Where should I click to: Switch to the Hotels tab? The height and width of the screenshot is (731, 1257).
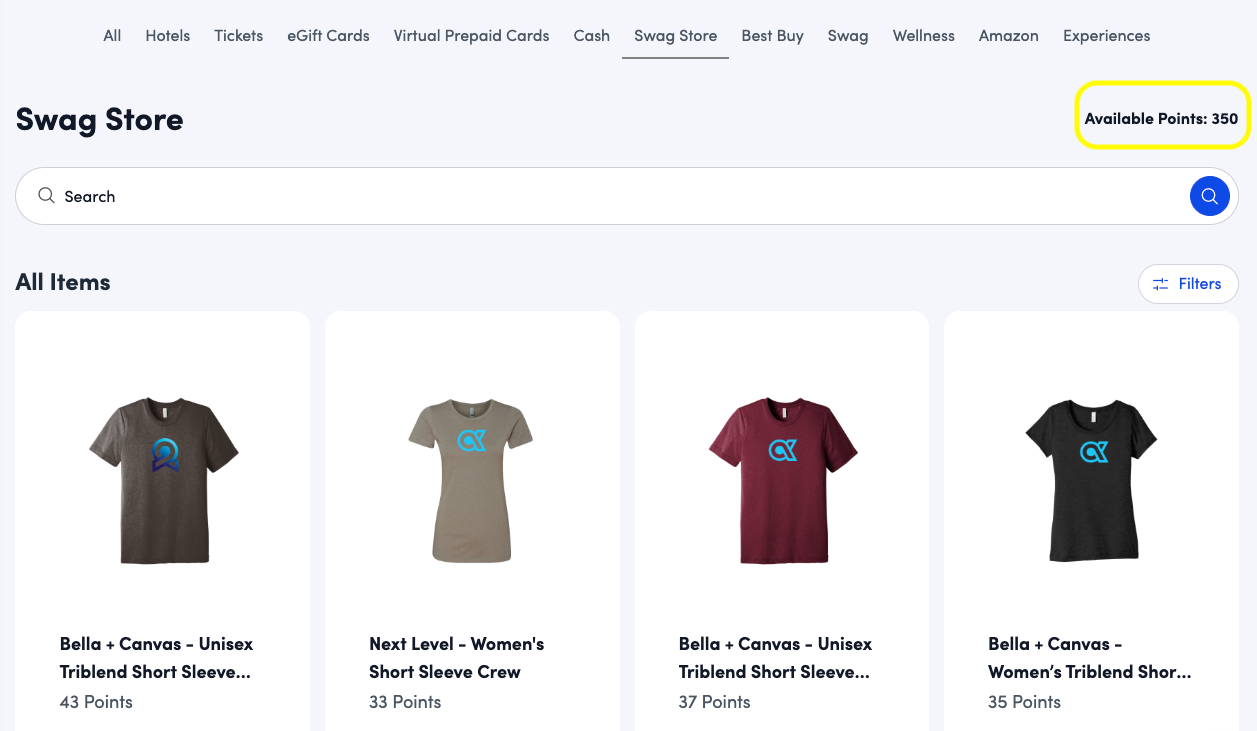point(167,36)
